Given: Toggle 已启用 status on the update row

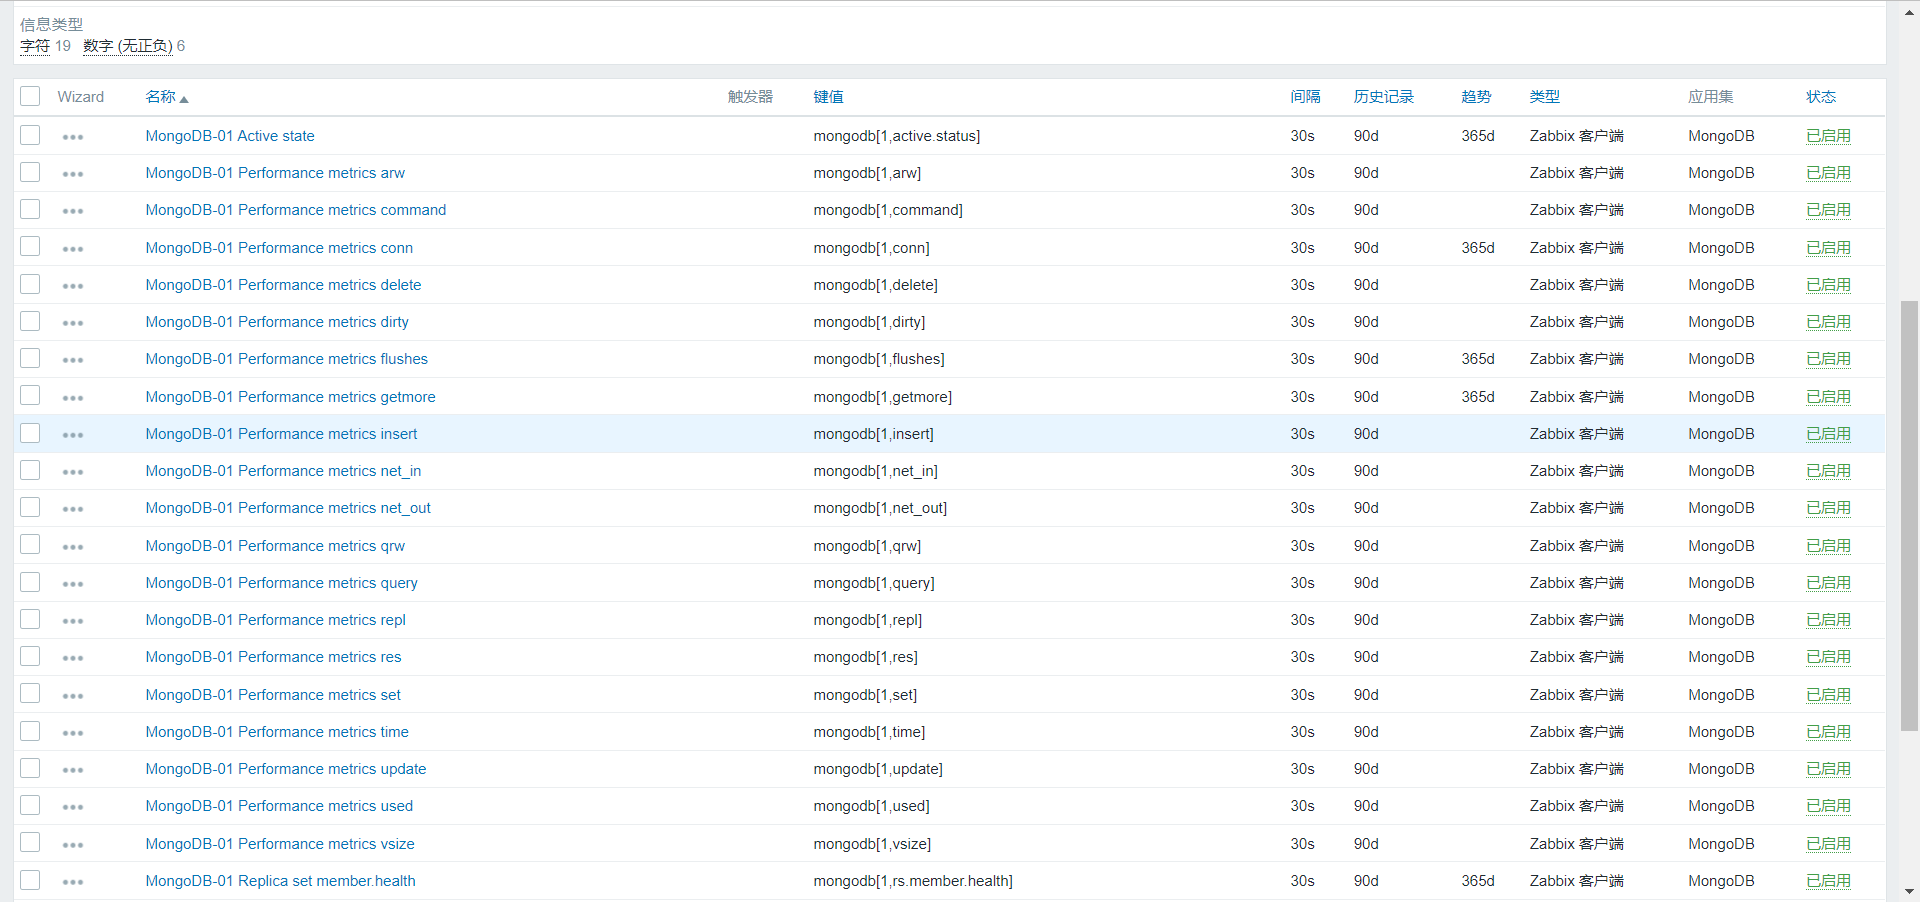Looking at the screenshot, I should tap(1828, 769).
